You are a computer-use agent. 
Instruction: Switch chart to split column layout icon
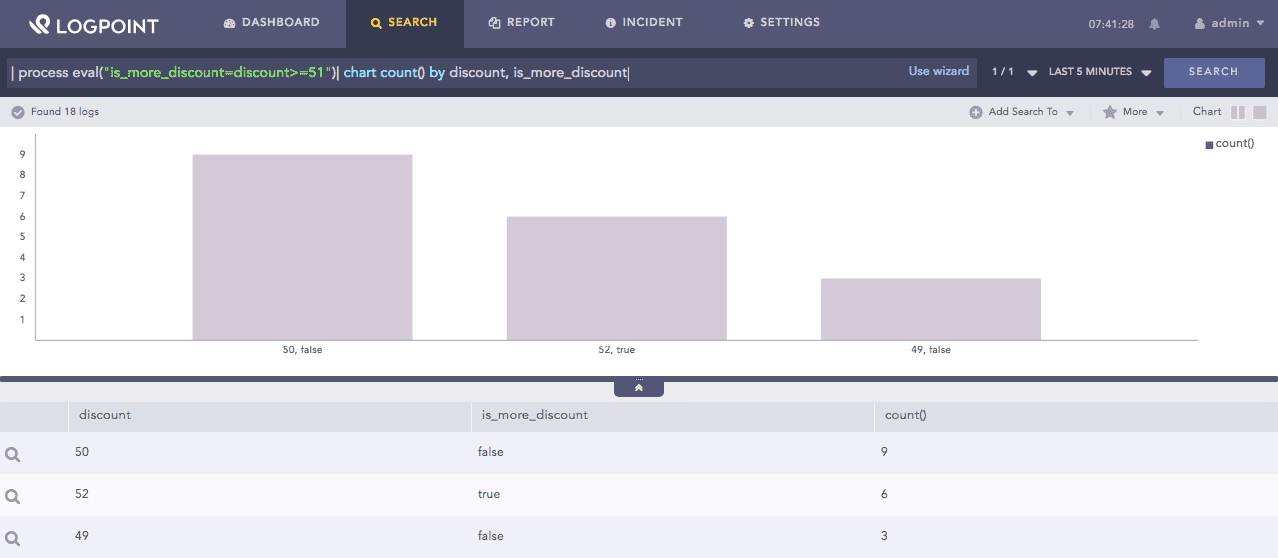click(x=1238, y=113)
